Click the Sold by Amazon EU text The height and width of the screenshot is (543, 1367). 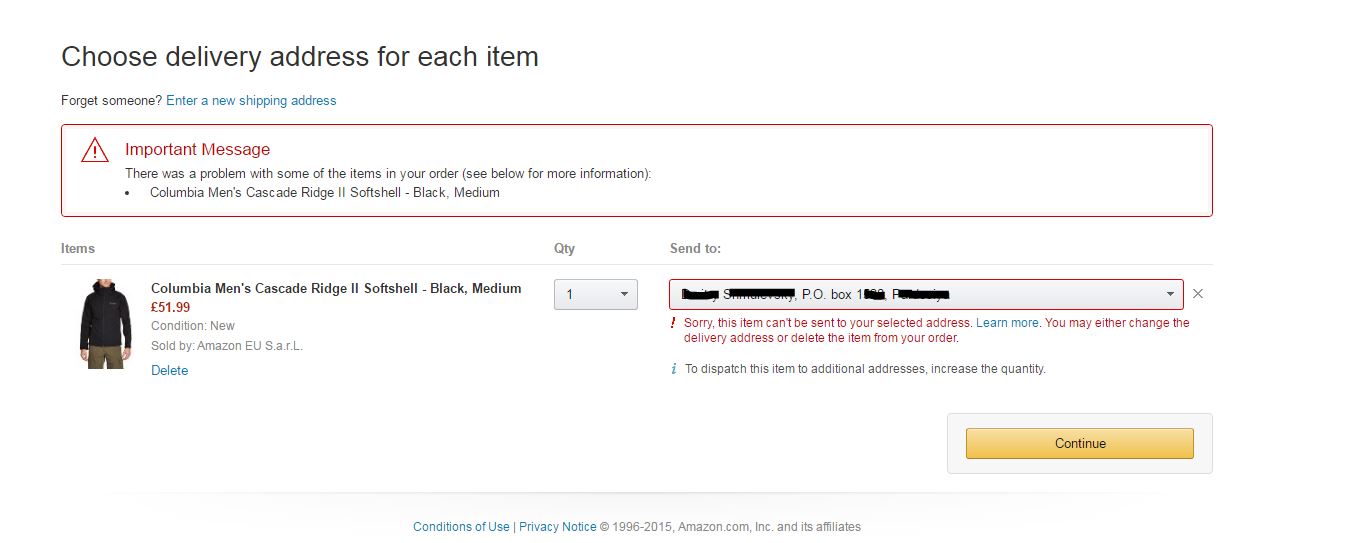pyautogui.click(x=227, y=346)
